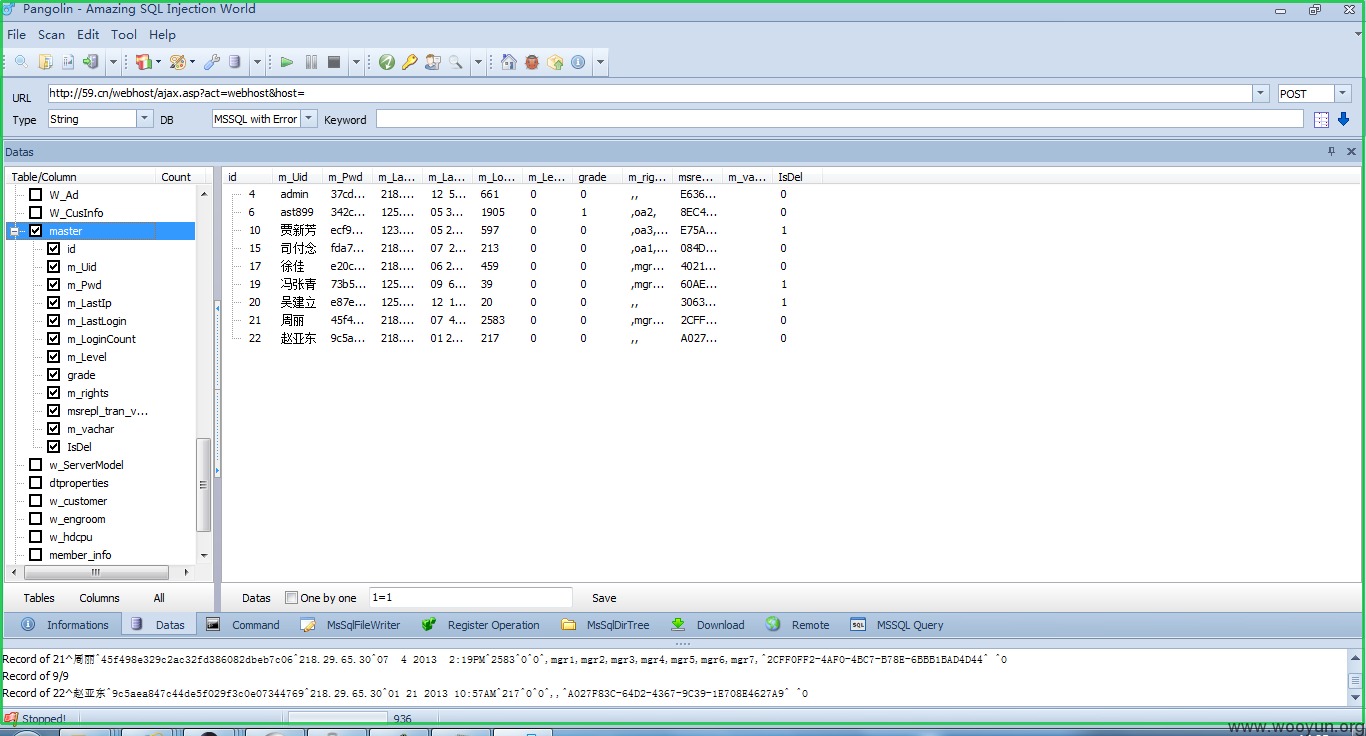Stop the scan using the square button

point(334,62)
